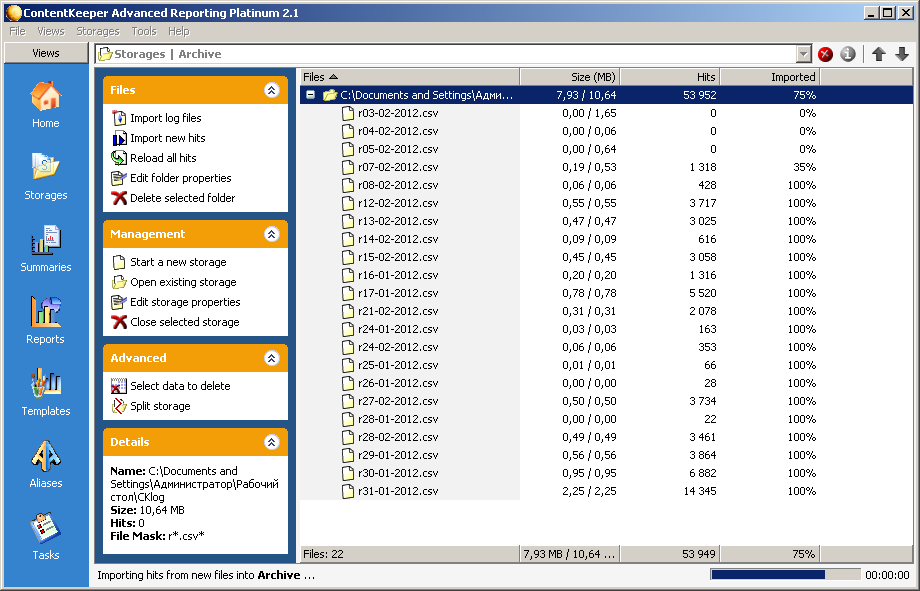The width and height of the screenshot is (920, 591).
Task: Click the down arrow toolbar icon
Action: 902,54
